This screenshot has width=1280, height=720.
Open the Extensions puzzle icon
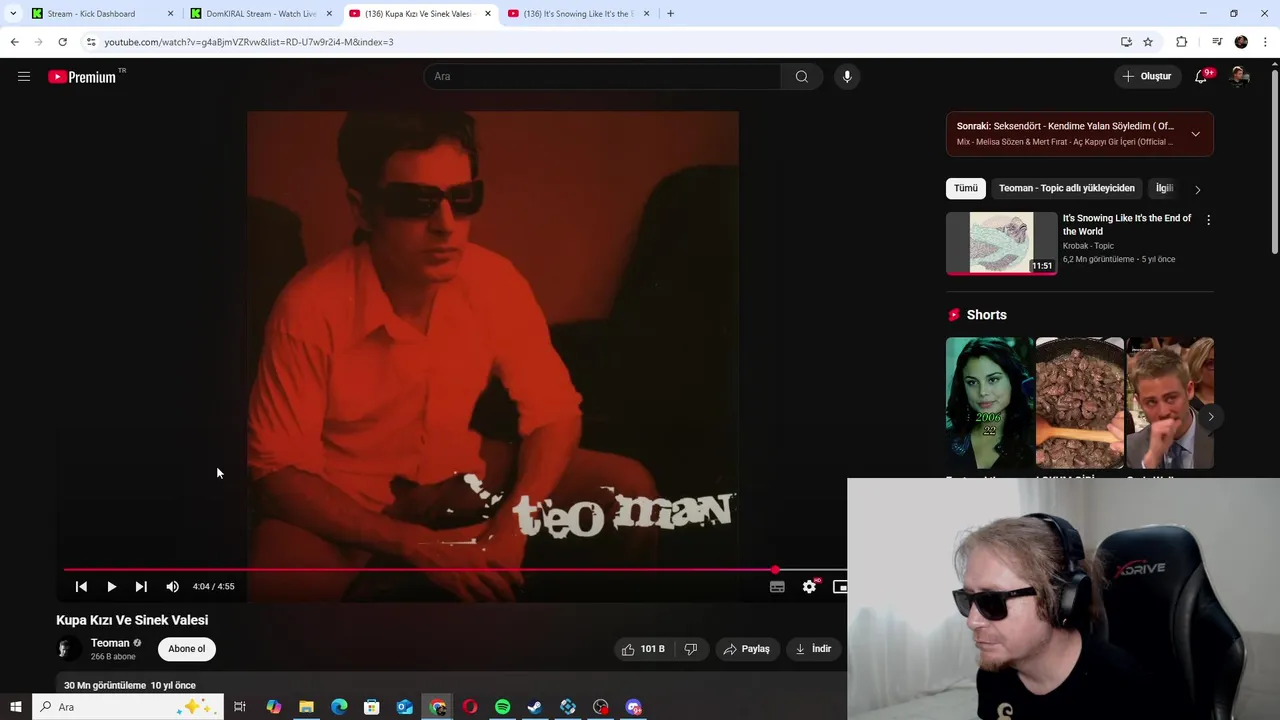click(x=1182, y=42)
